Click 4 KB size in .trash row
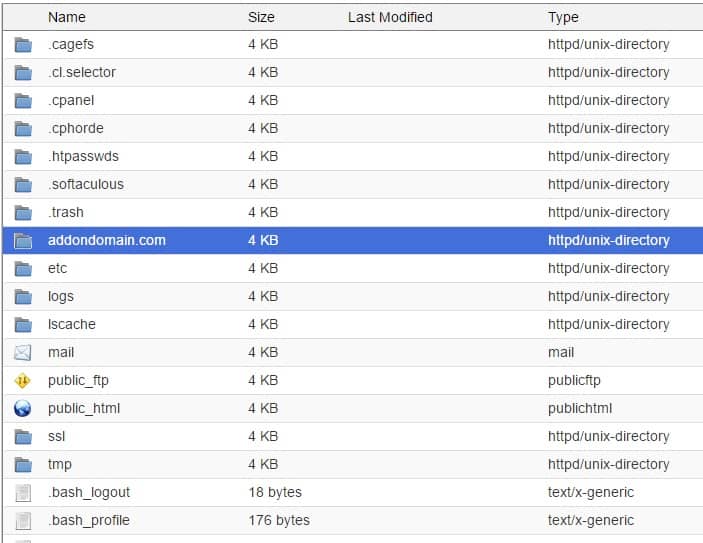The width and height of the screenshot is (703, 543). click(263, 212)
